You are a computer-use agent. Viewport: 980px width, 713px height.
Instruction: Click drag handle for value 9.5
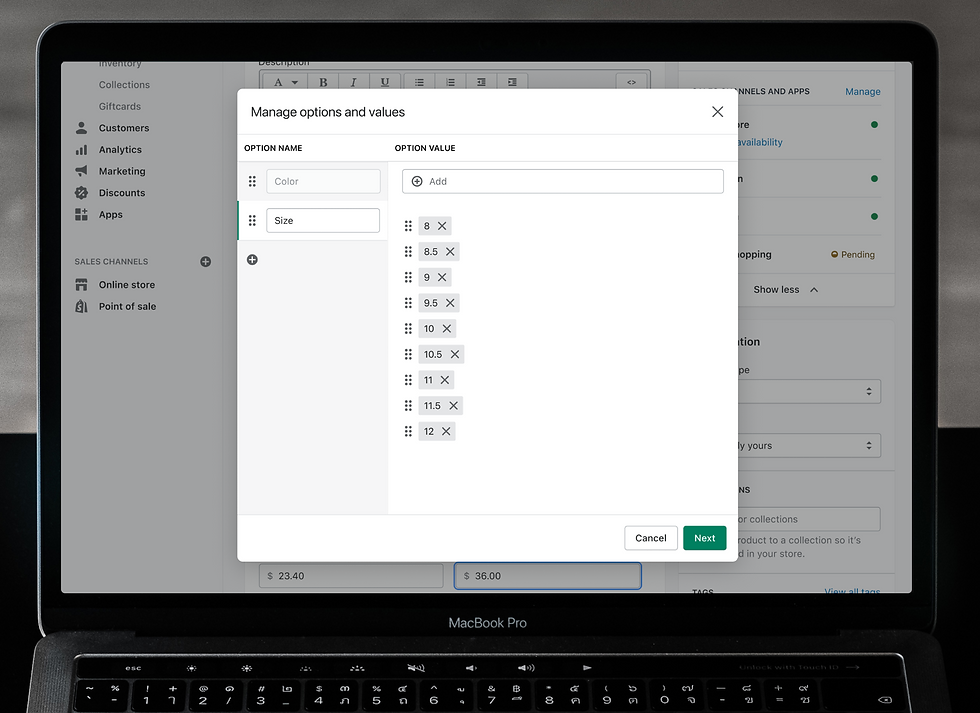[x=408, y=302]
